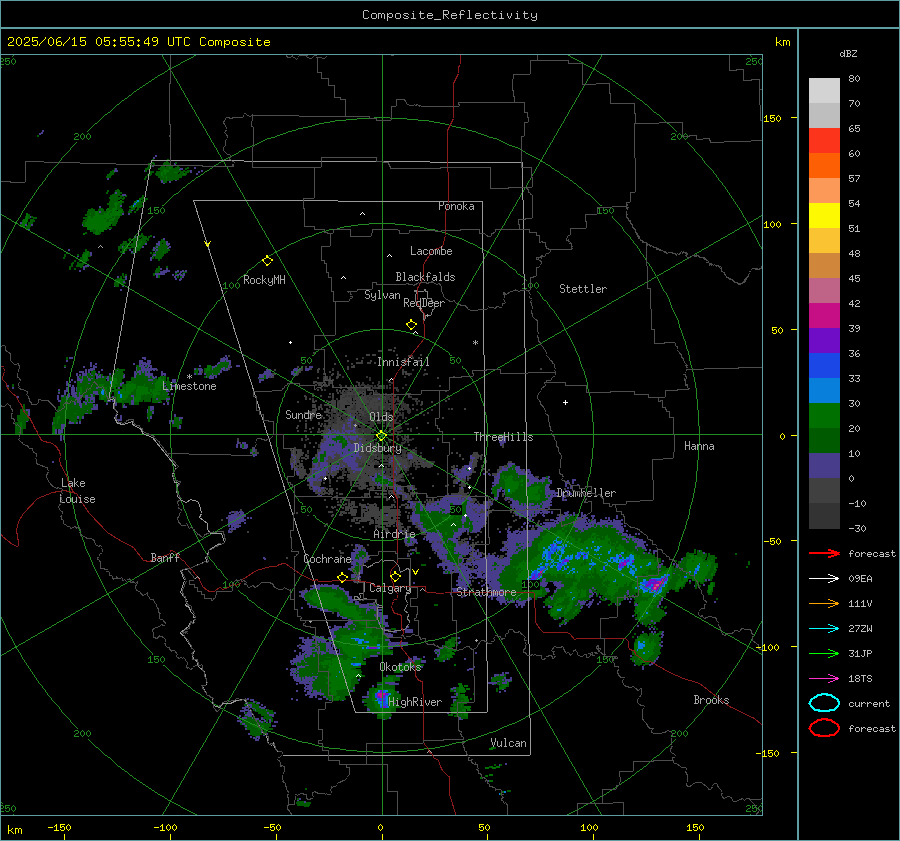Select the 65 dBZ red color swatch

pyautogui.click(x=824, y=141)
